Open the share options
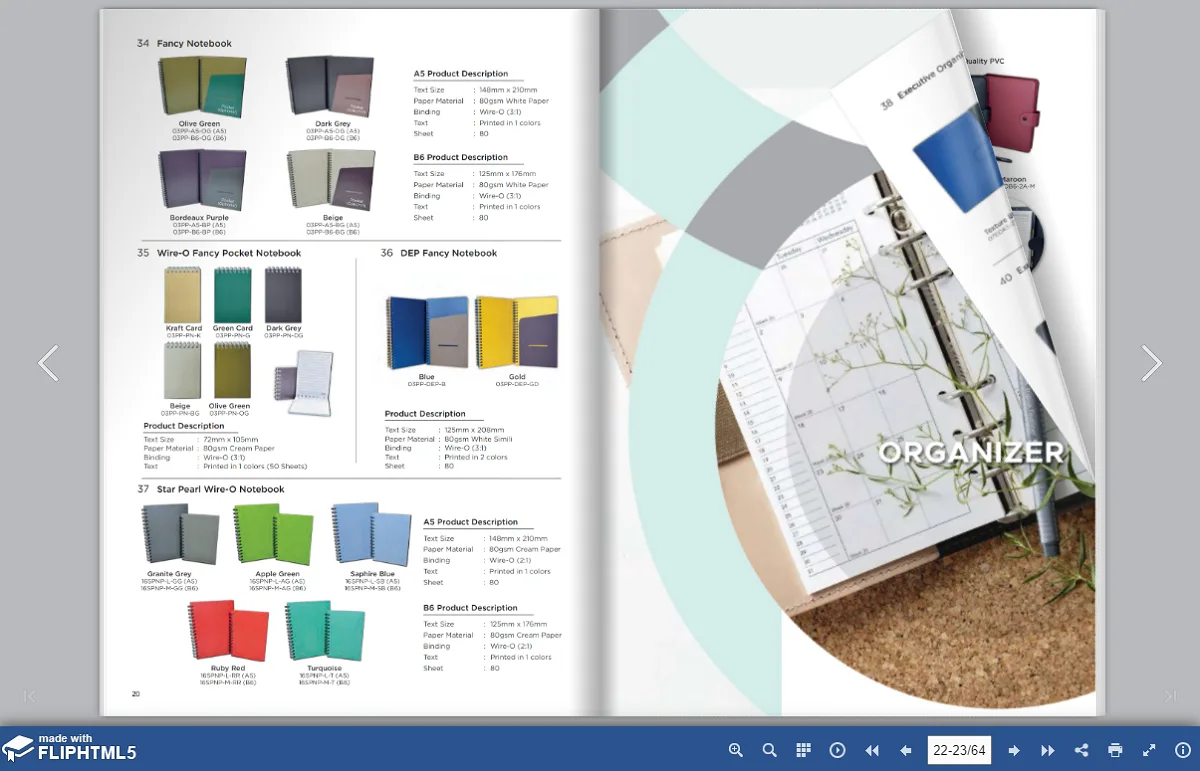Viewport: 1200px width, 771px height. (x=1081, y=750)
